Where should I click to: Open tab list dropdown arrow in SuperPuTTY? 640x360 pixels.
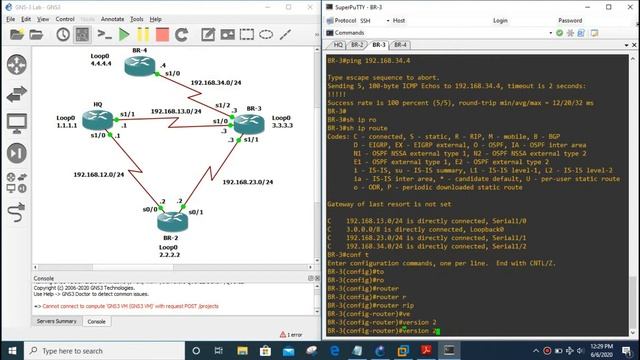pyautogui.click(x=627, y=45)
